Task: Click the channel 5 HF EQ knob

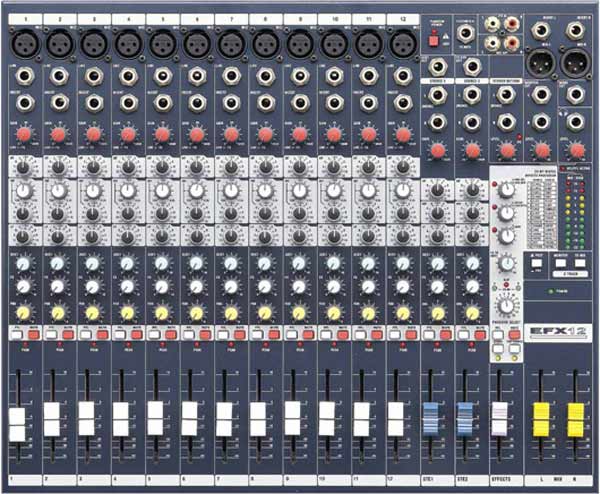Action: 162,167
